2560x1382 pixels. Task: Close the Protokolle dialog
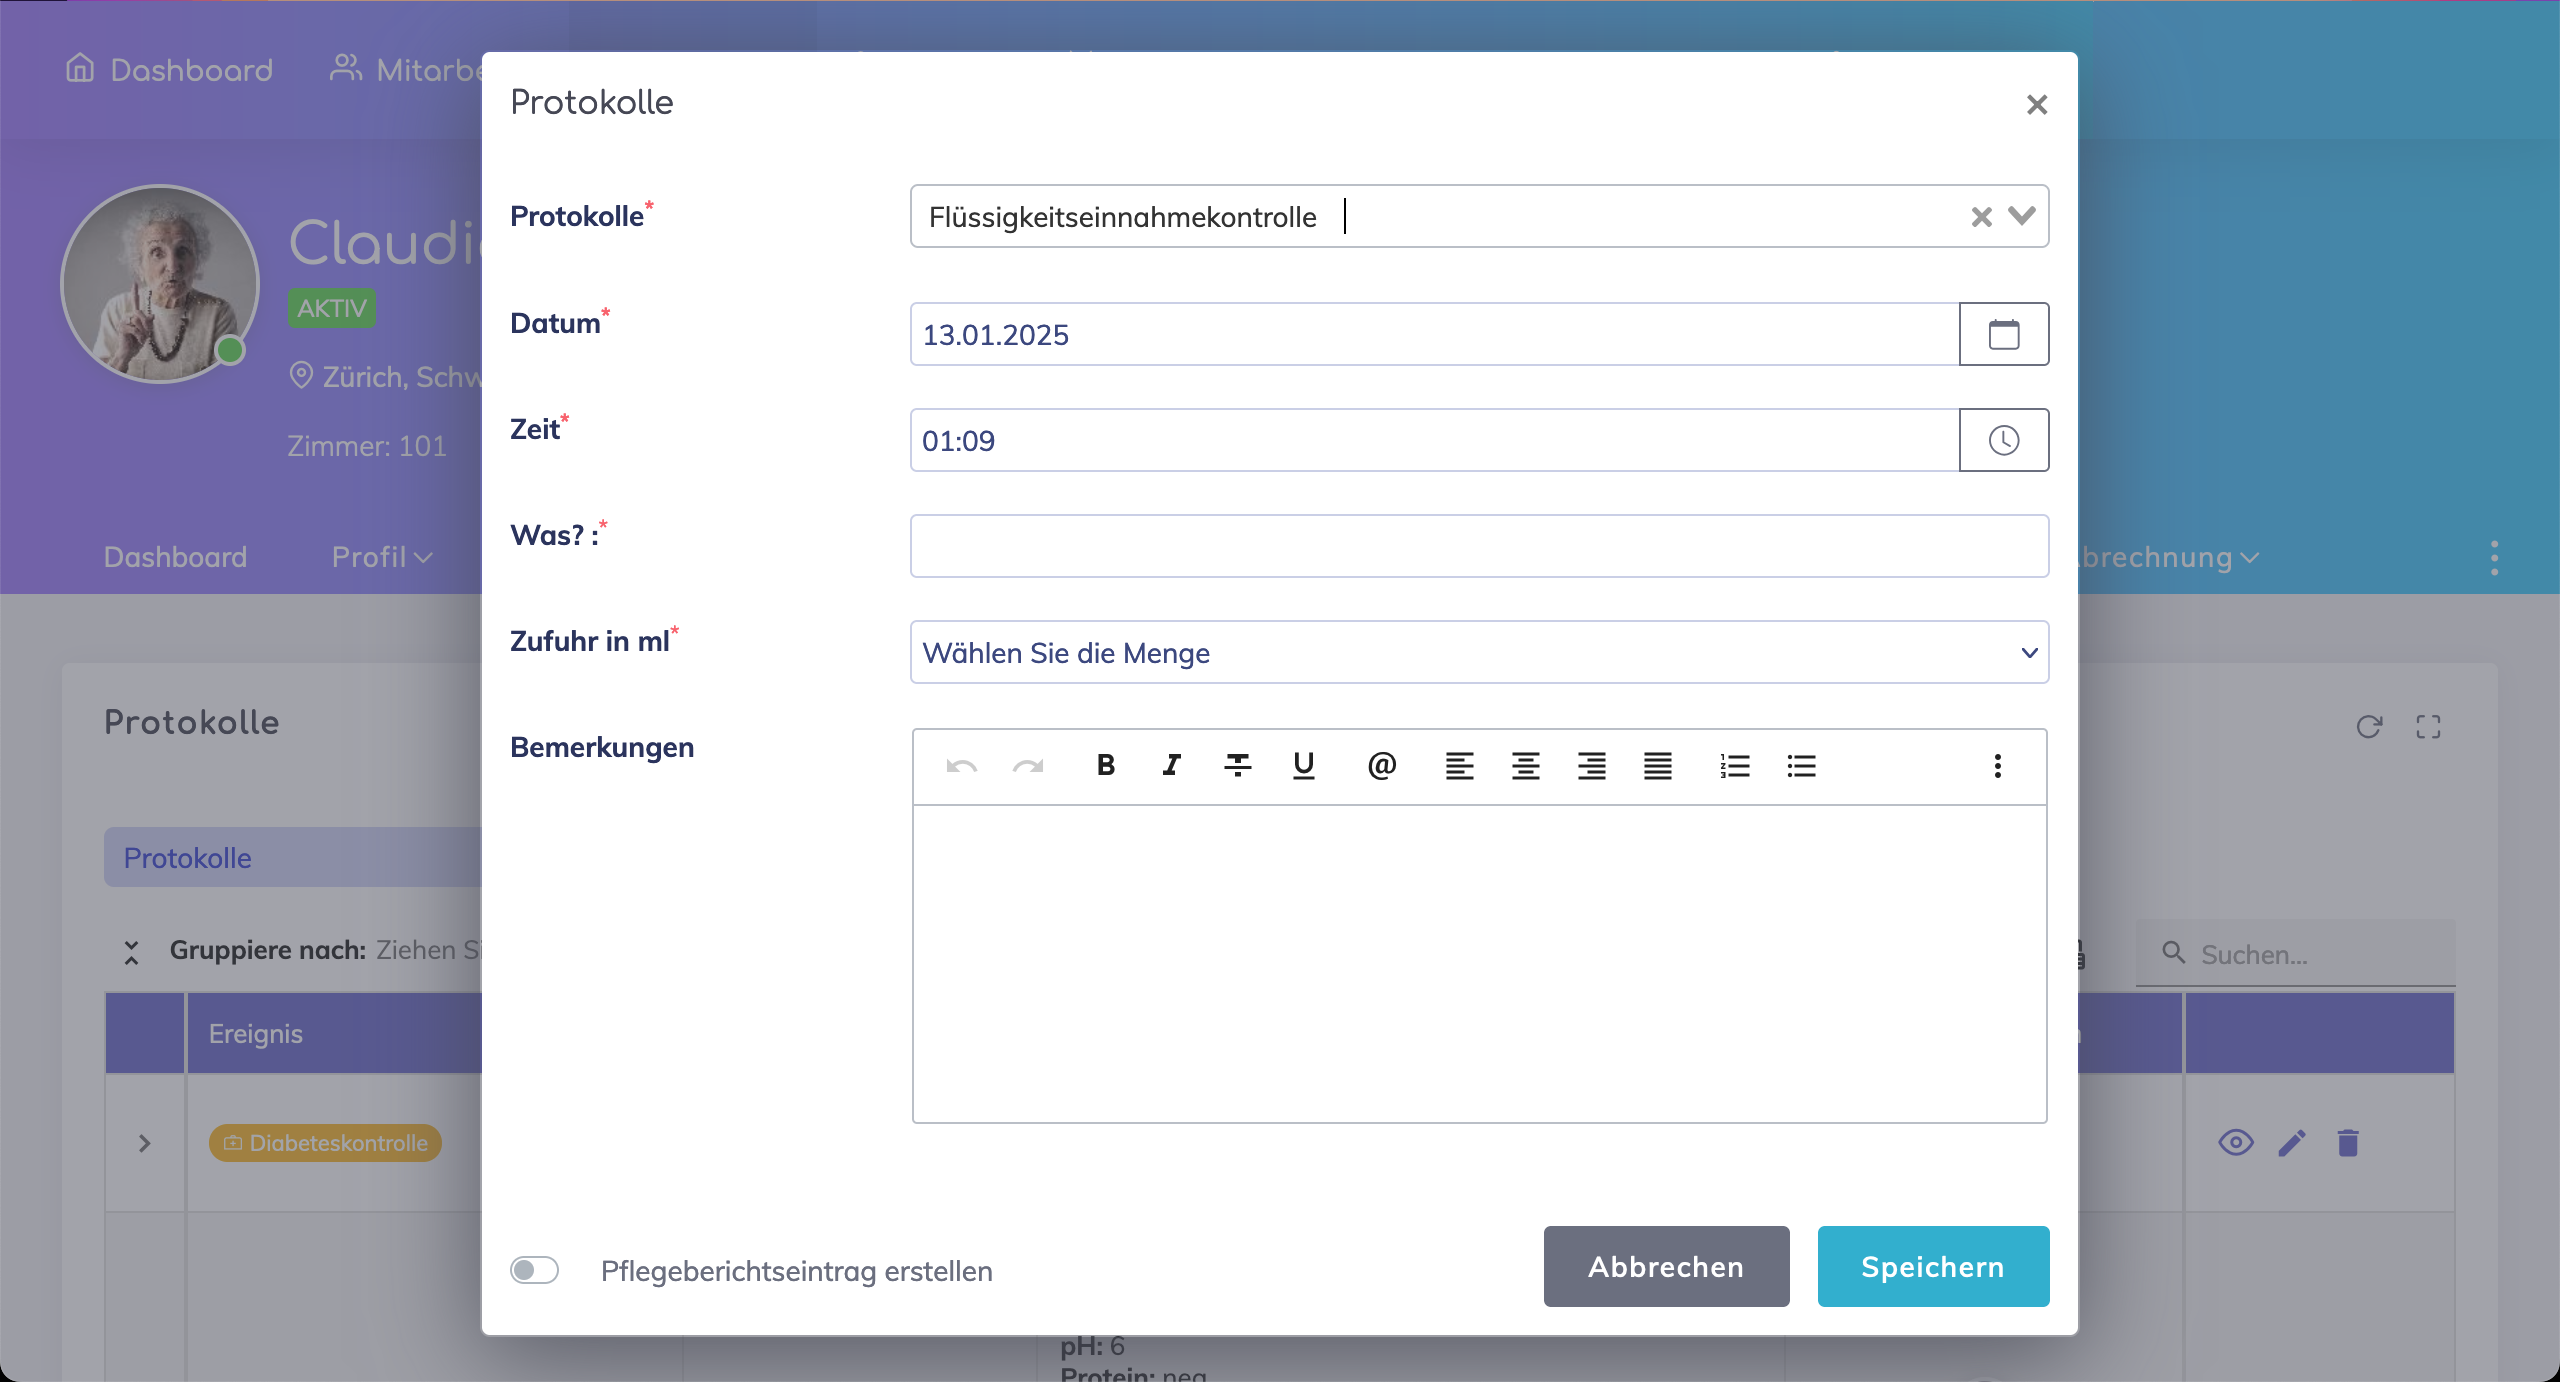[2036, 104]
